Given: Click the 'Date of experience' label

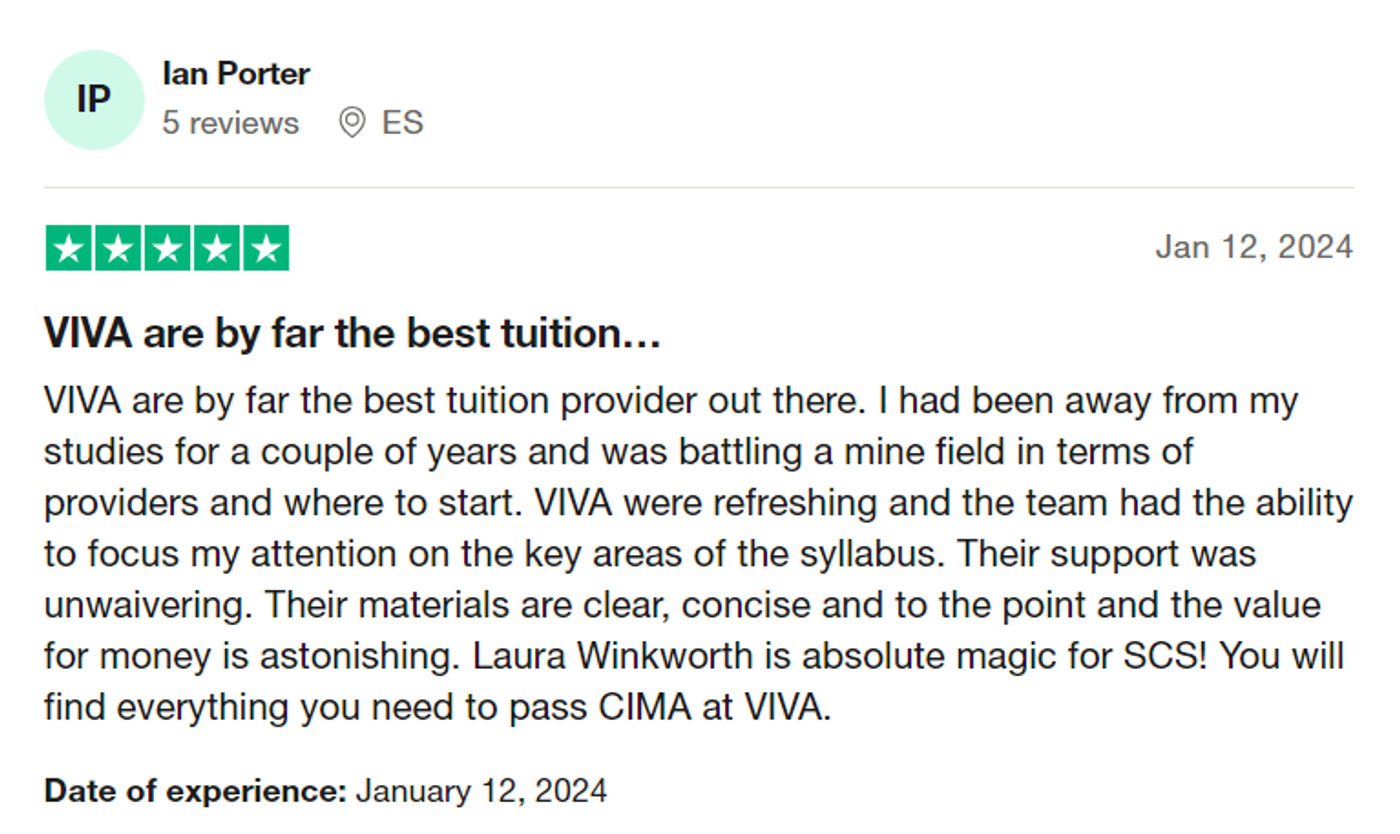Looking at the screenshot, I should point(195,791).
